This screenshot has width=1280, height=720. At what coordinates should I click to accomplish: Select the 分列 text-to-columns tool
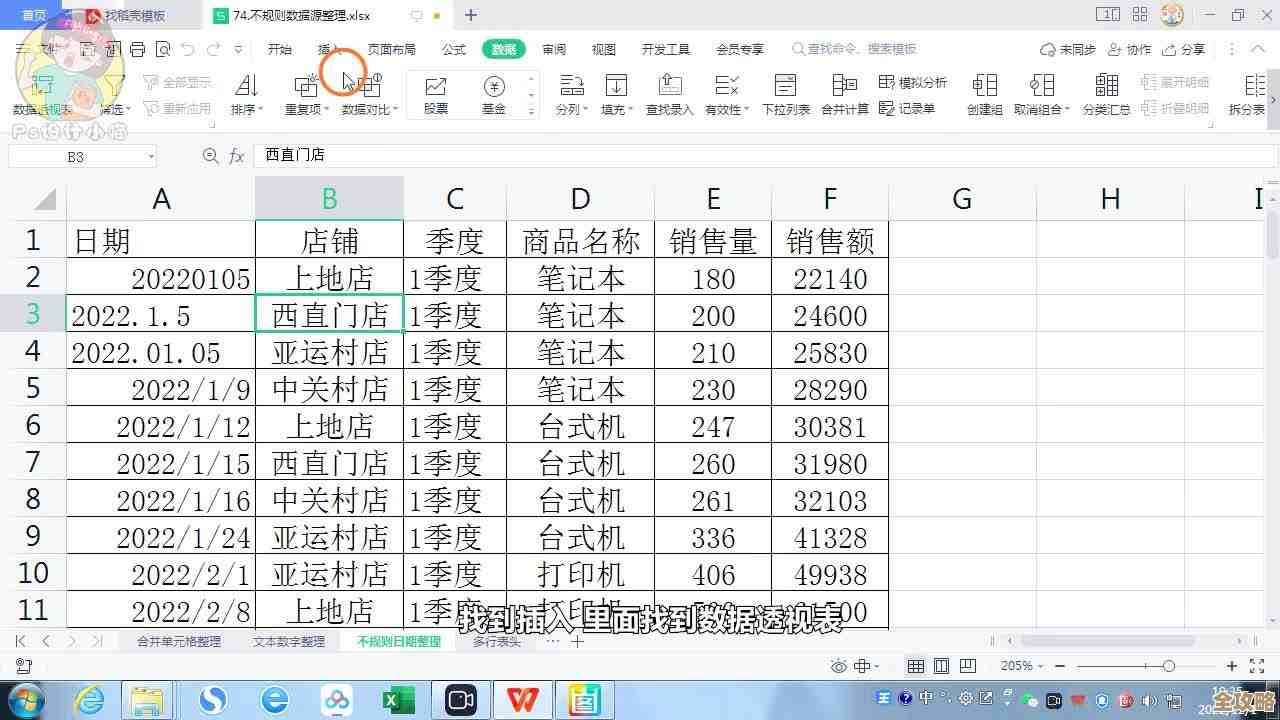[570, 95]
